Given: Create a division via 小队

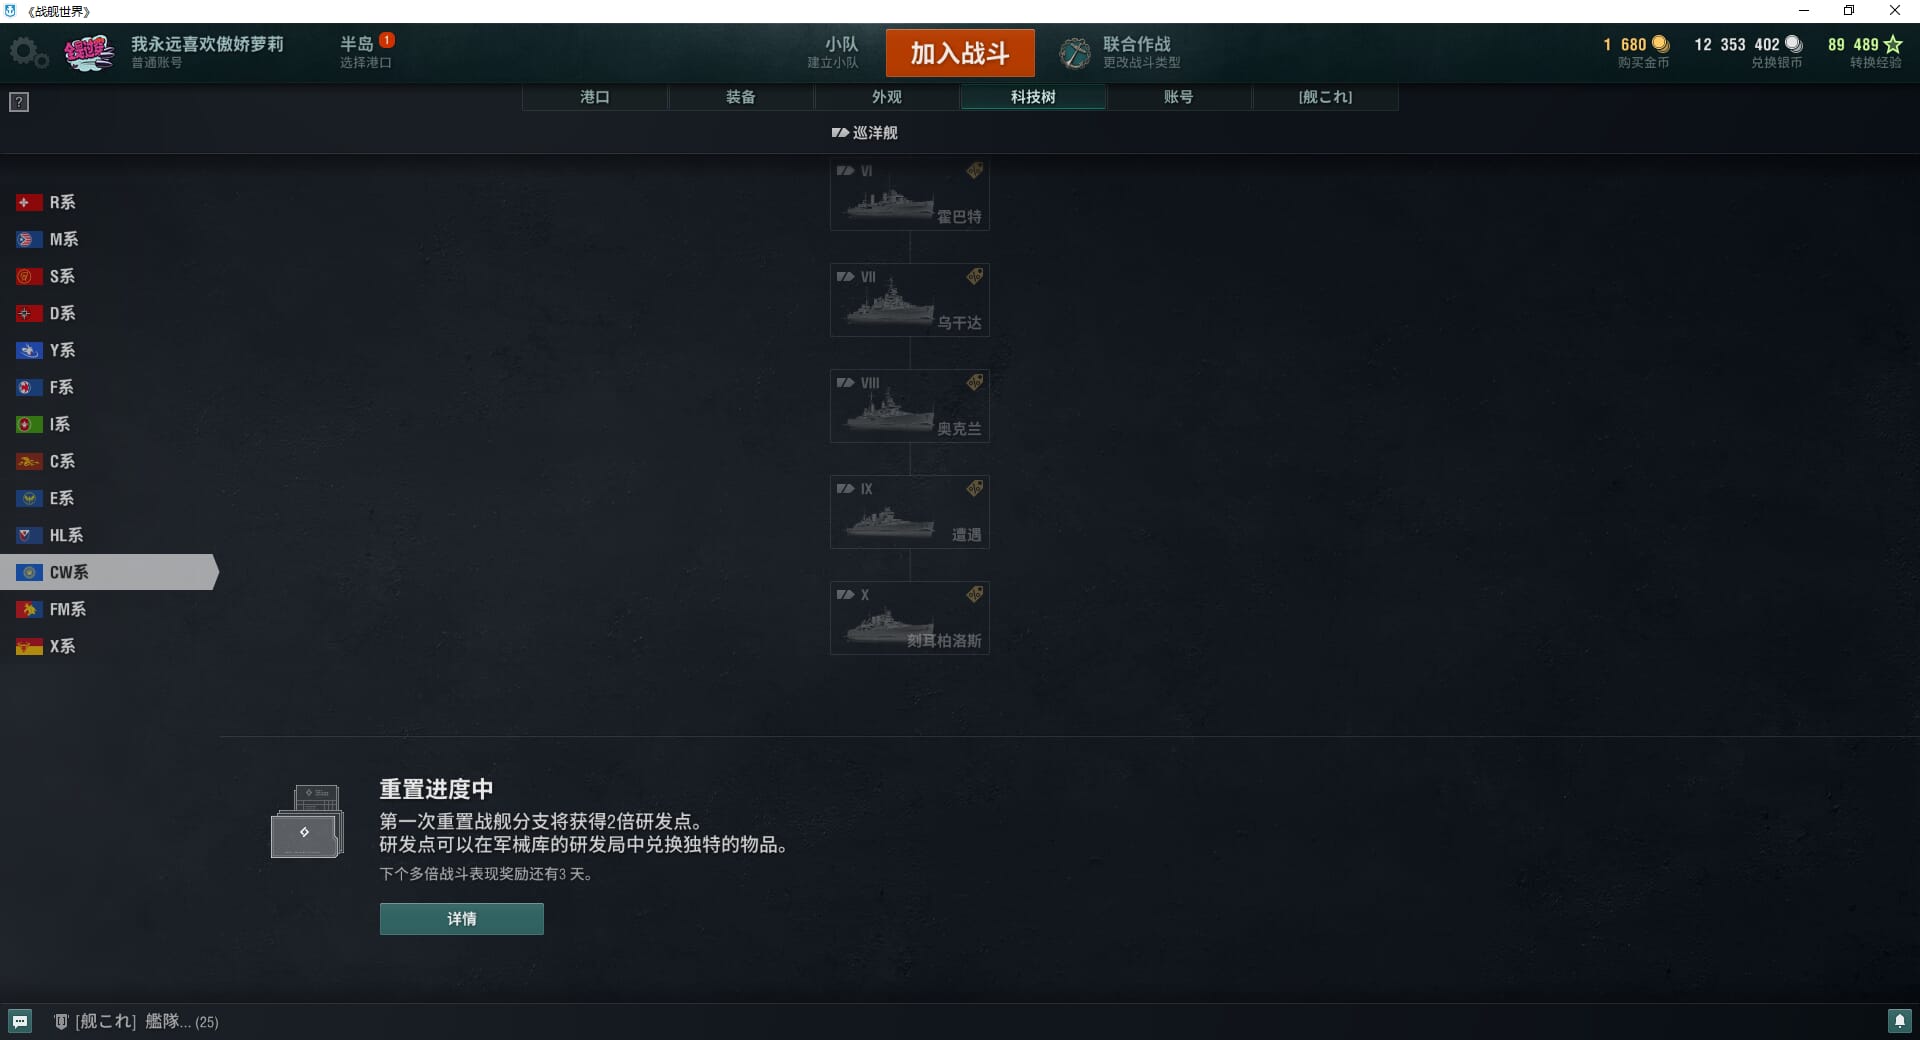Looking at the screenshot, I should click(x=833, y=52).
